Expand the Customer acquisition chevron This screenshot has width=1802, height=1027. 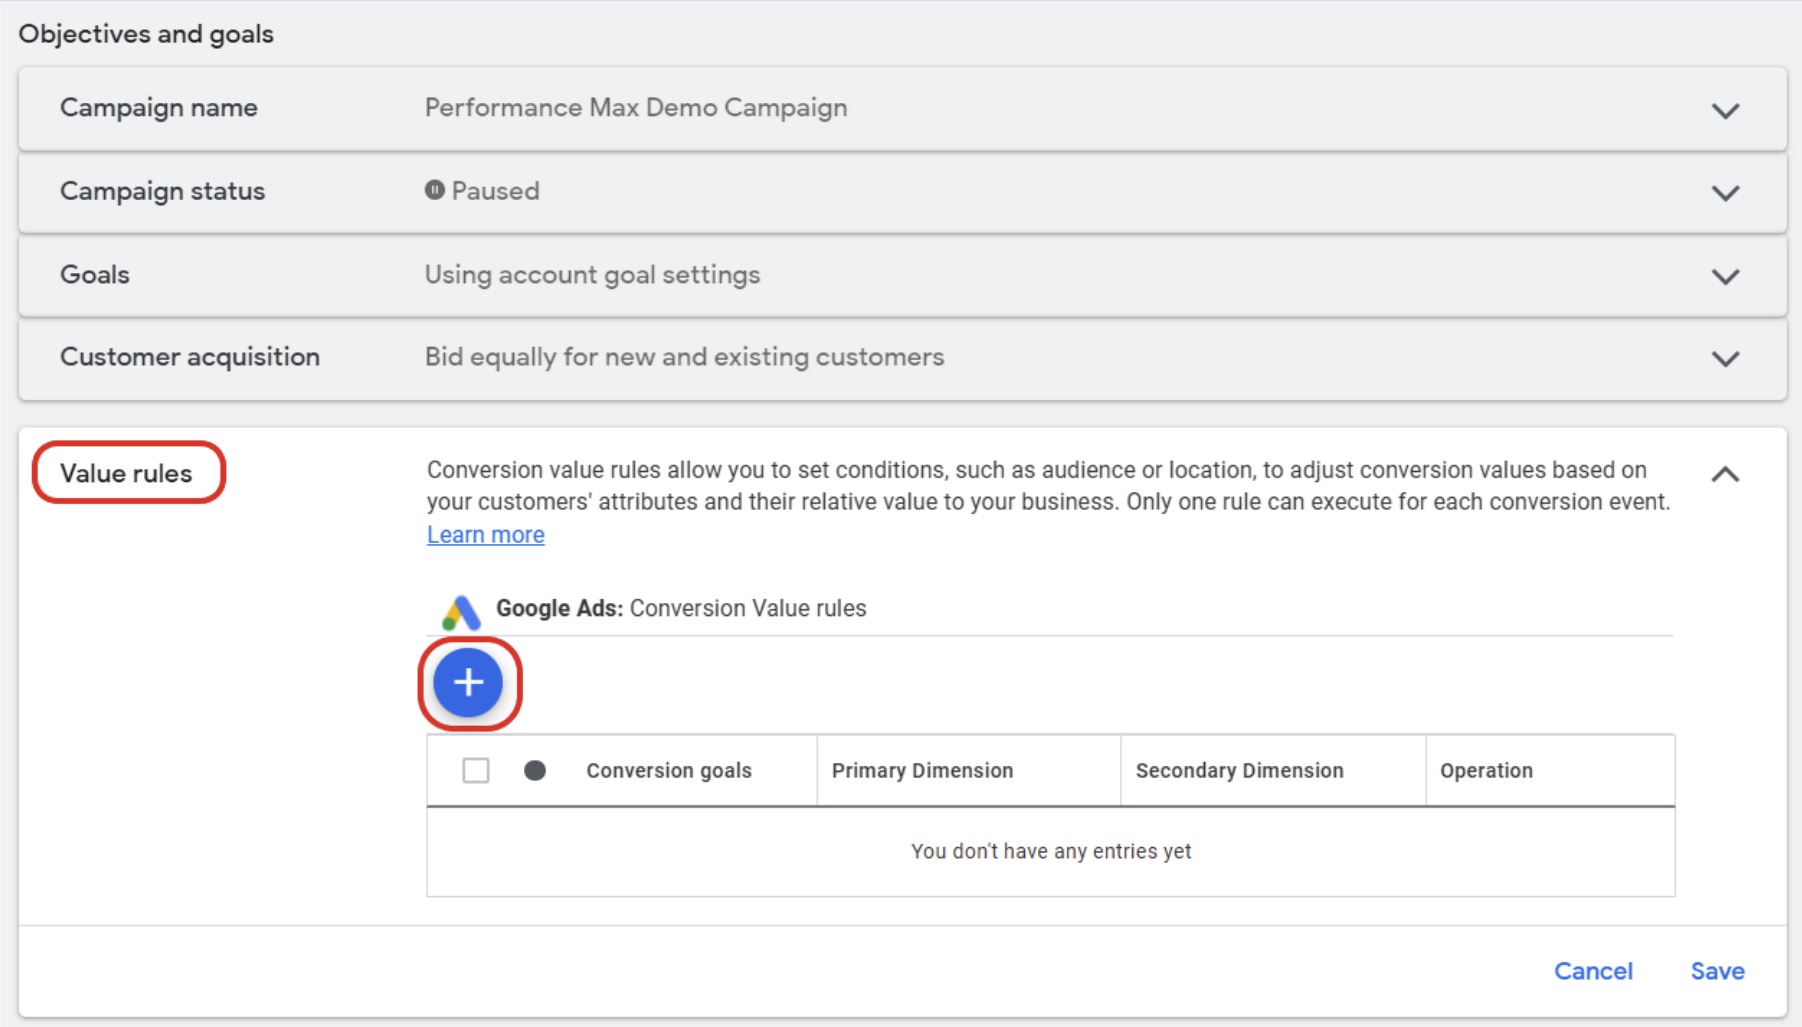[1725, 358]
